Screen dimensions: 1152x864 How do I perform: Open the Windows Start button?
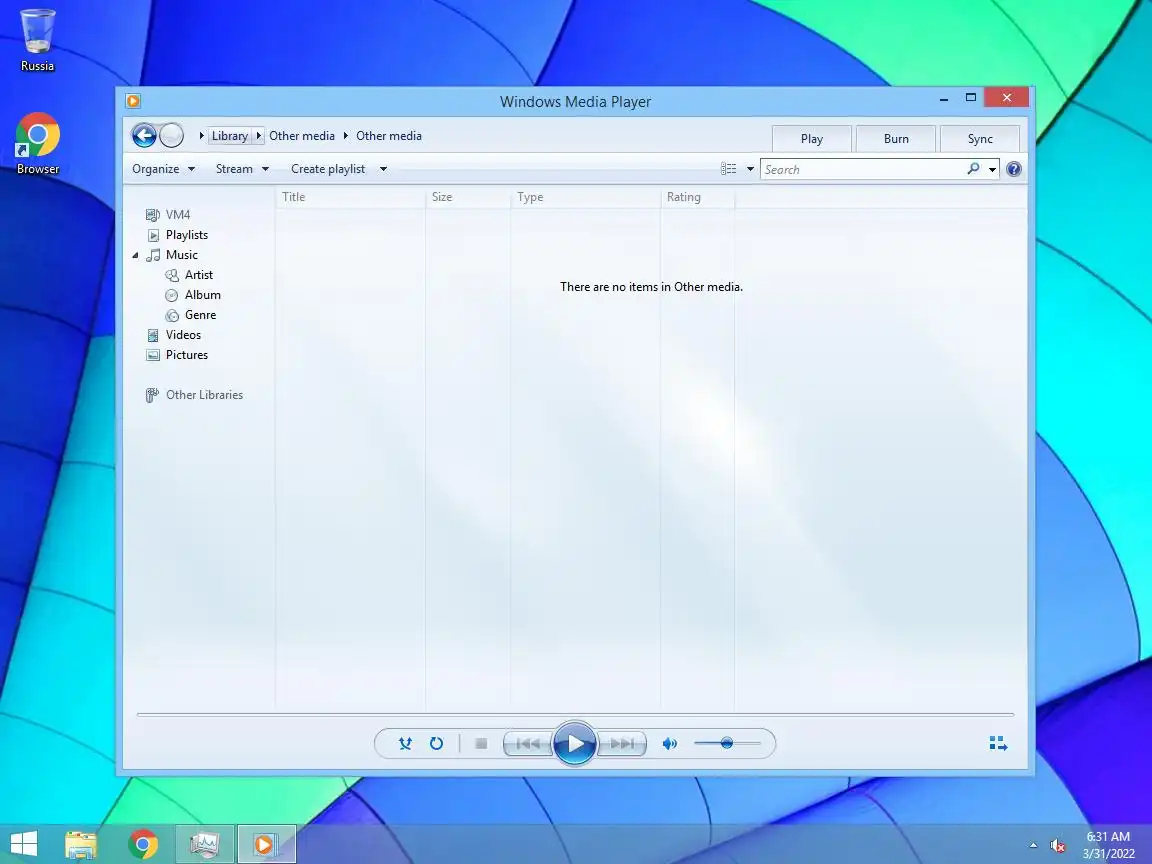coord(24,844)
